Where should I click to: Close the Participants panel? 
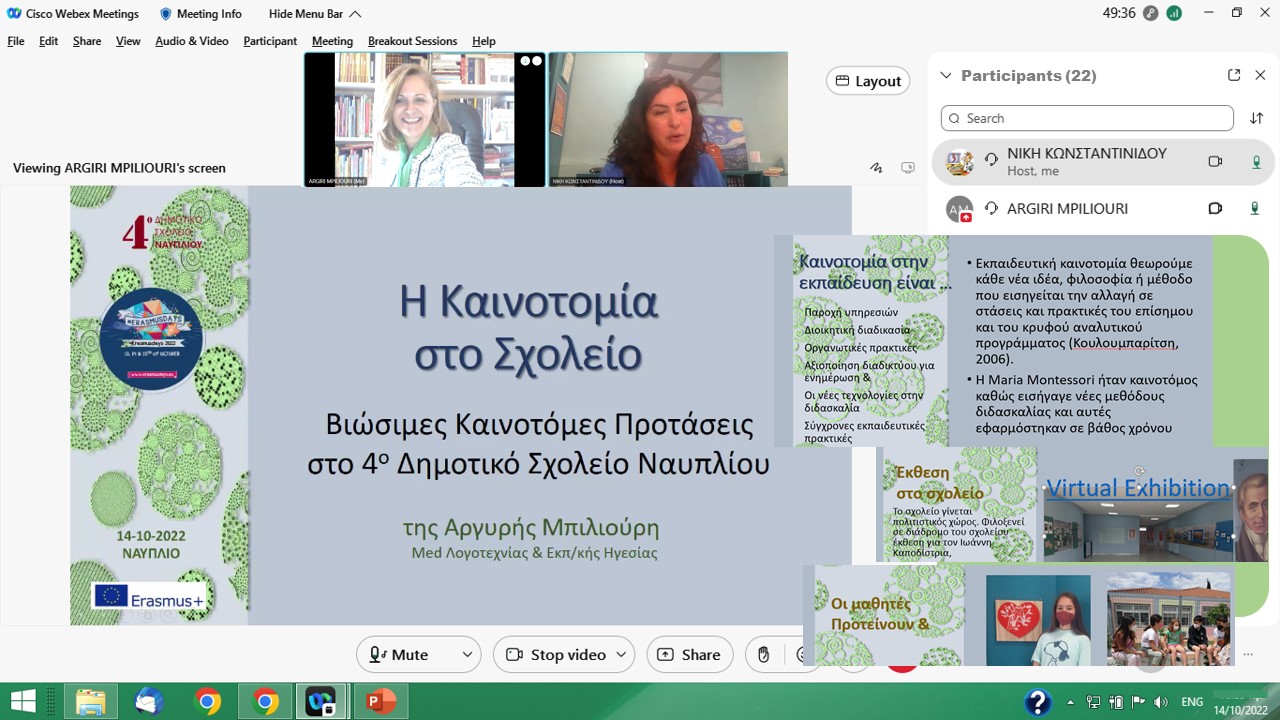(x=1260, y=75)
